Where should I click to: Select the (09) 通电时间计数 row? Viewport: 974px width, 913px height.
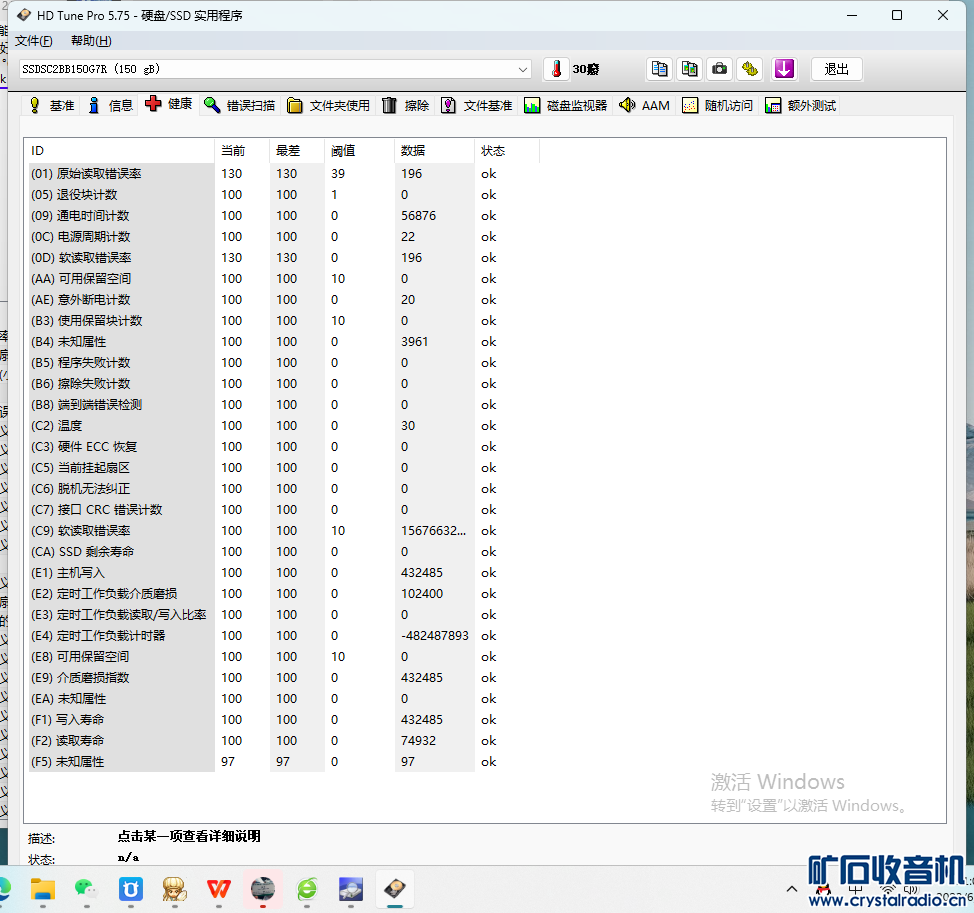(284, 216)
